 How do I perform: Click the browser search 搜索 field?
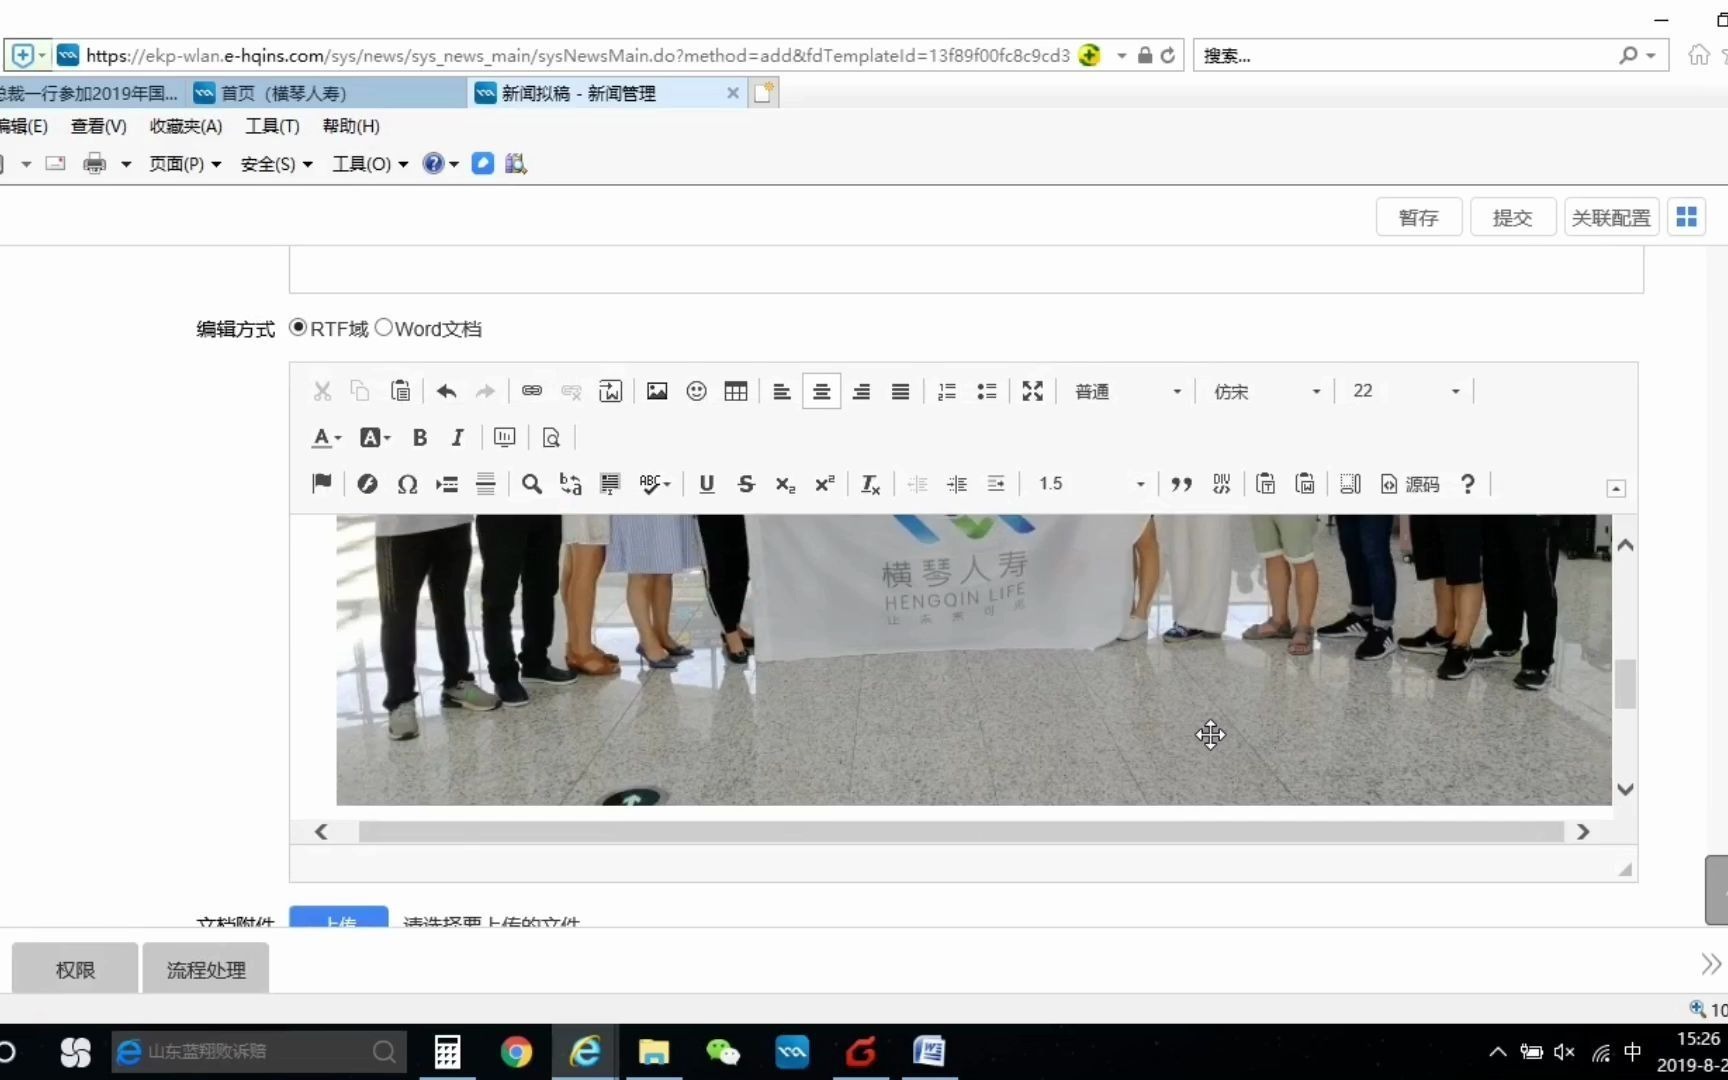coord(1405,56)
